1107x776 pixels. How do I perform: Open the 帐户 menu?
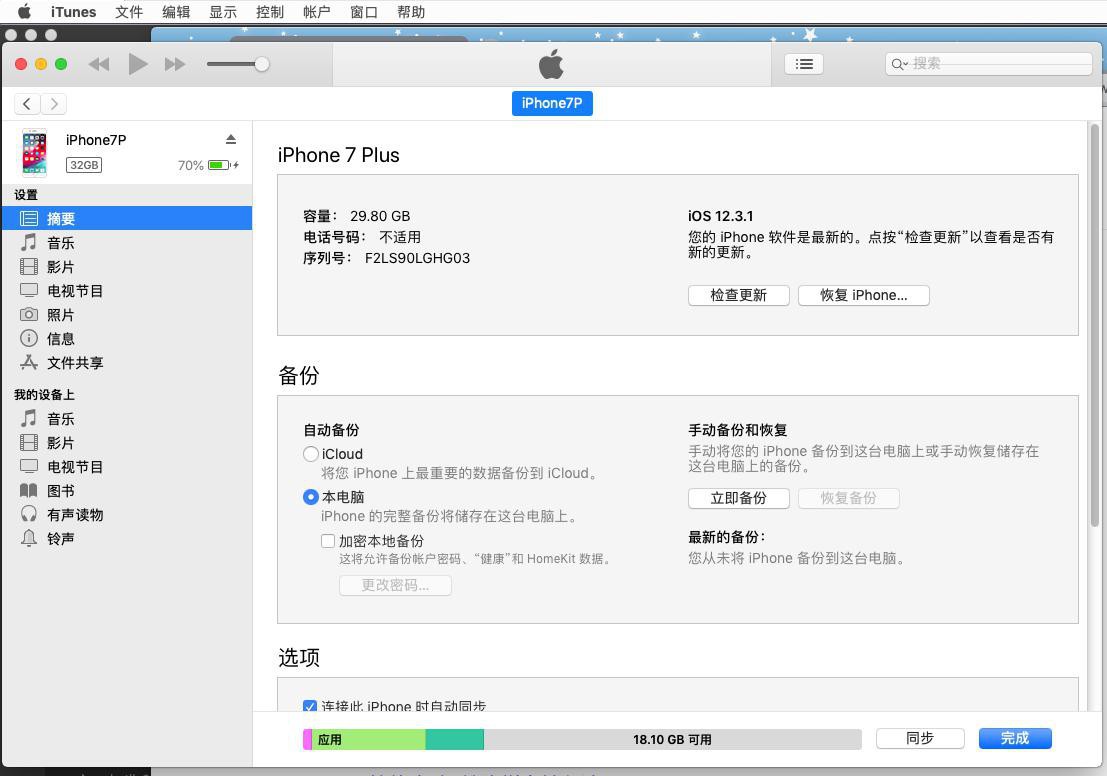click(316, 12)
